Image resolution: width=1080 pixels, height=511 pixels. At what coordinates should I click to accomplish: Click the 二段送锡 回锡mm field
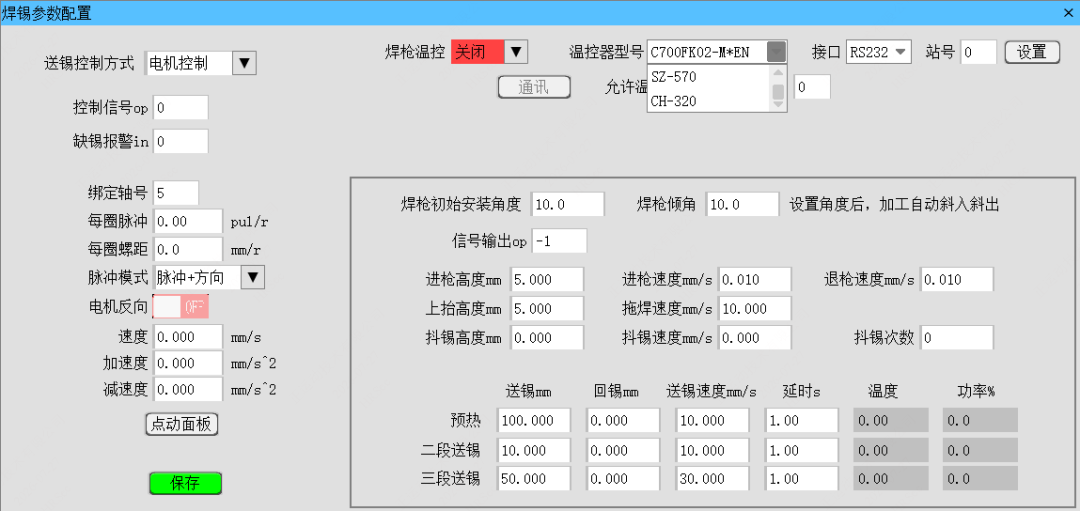point(623,450)
